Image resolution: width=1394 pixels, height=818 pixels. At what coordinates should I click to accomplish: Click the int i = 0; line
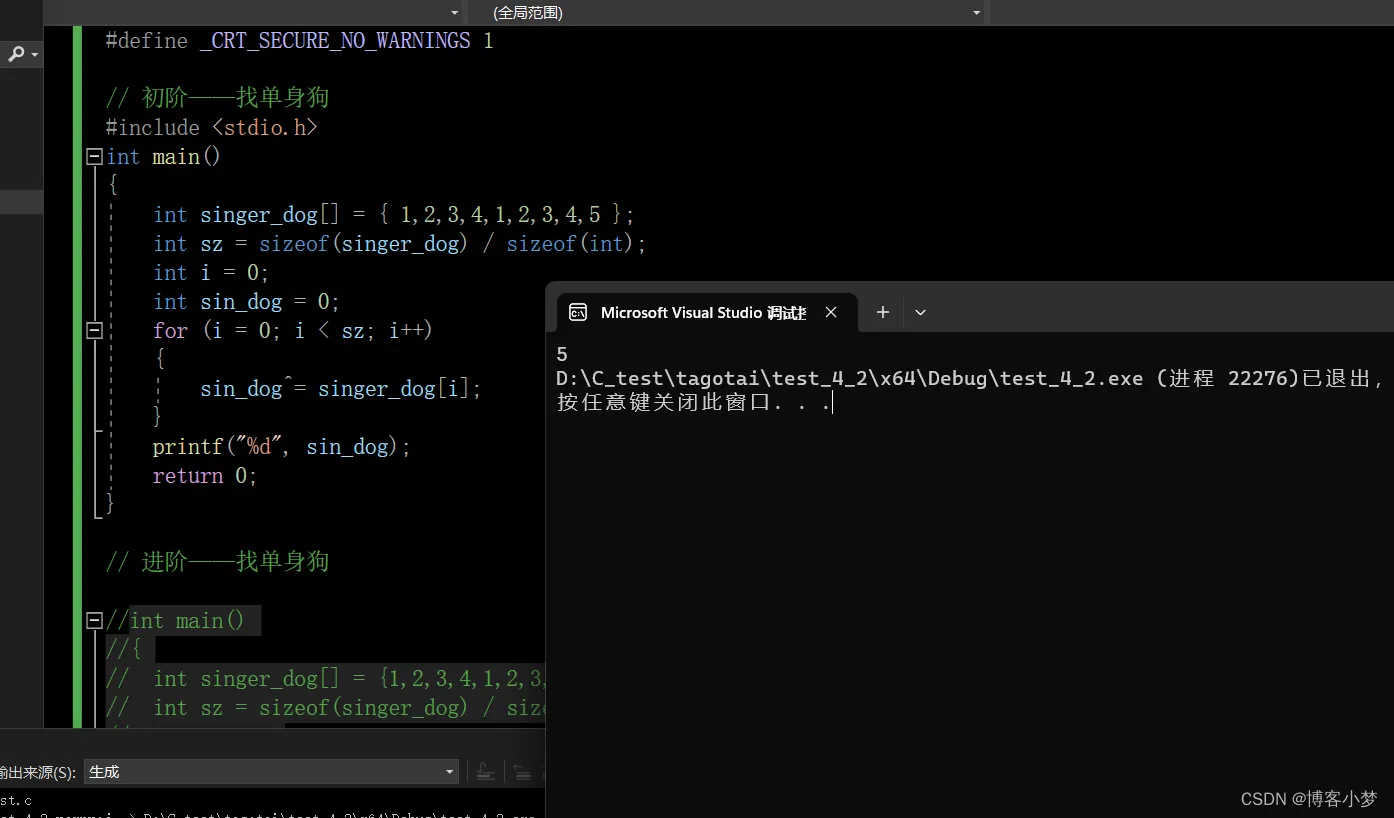click(211, 273)
